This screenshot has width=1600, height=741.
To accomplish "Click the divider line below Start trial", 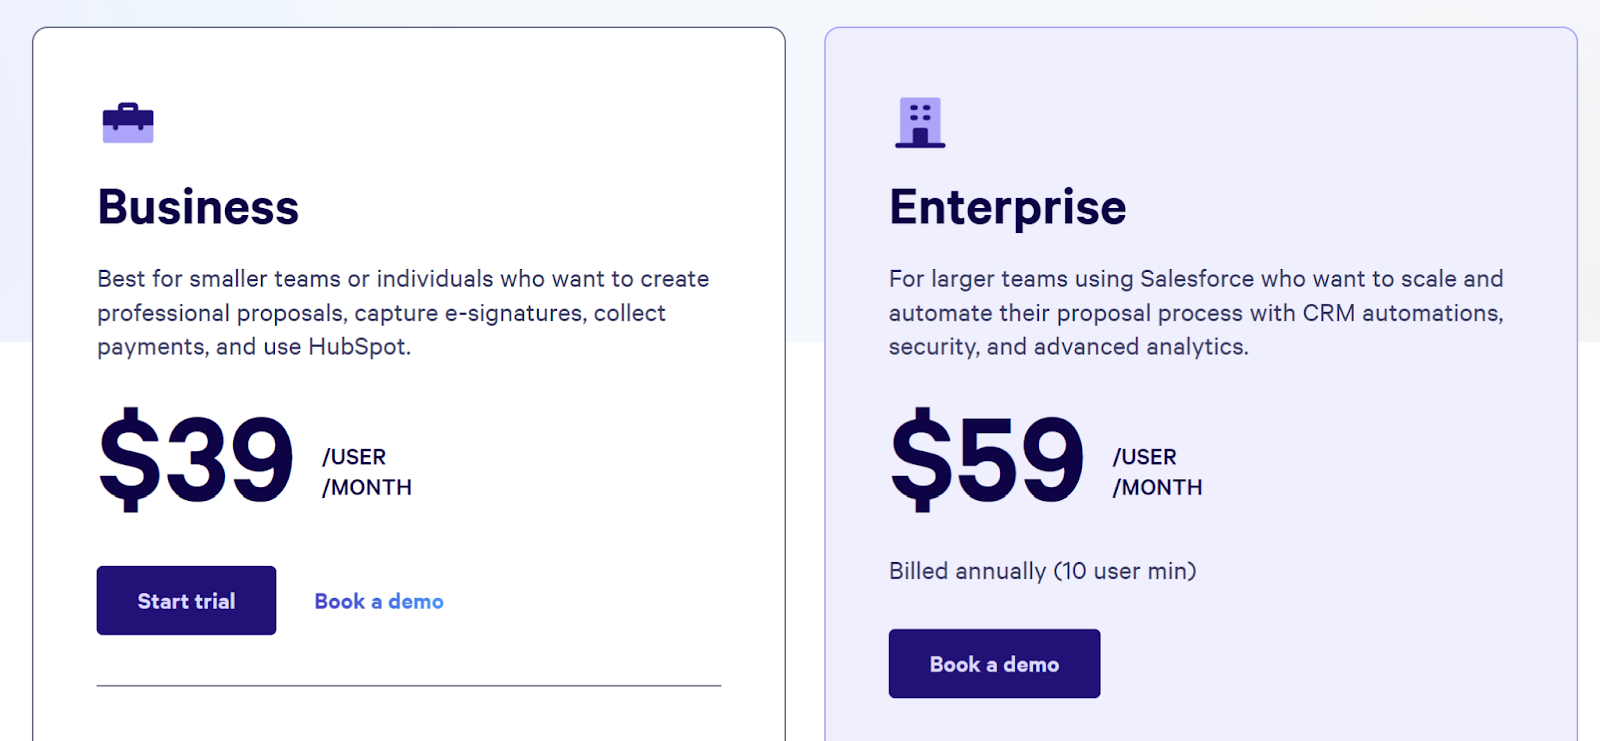I will pyautogui.click(x=408, y=685).
